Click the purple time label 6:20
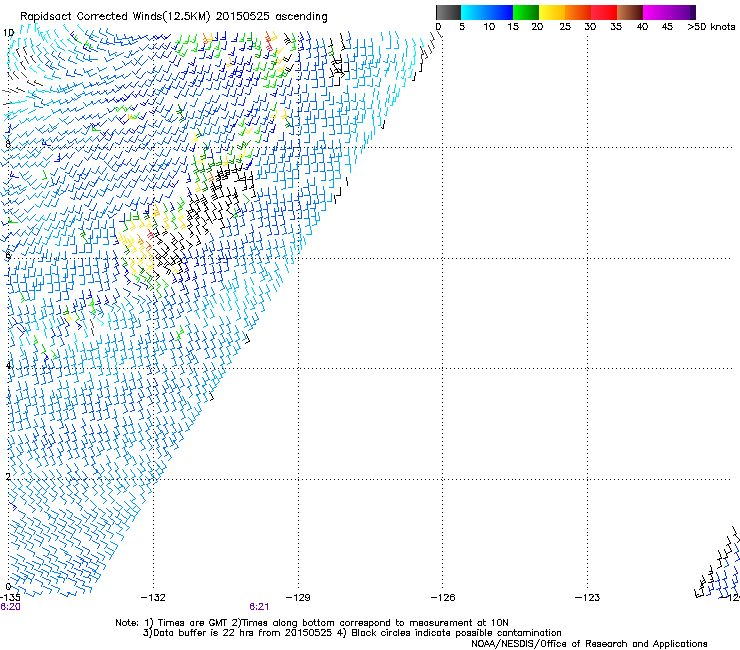Viewport: 740px width, 650px height. [x=10, y=607]
